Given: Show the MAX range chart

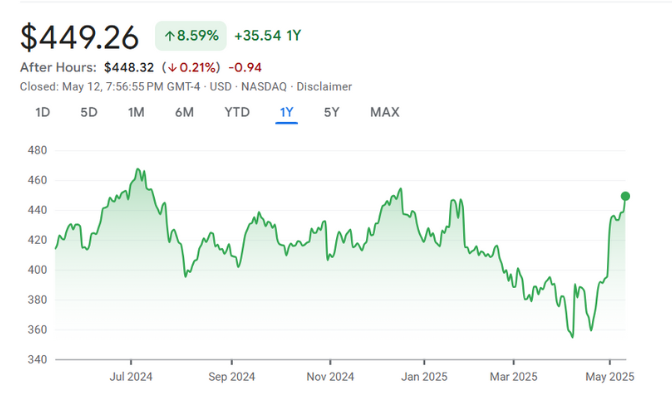Looking at the screenshot, I should (384, 112).
